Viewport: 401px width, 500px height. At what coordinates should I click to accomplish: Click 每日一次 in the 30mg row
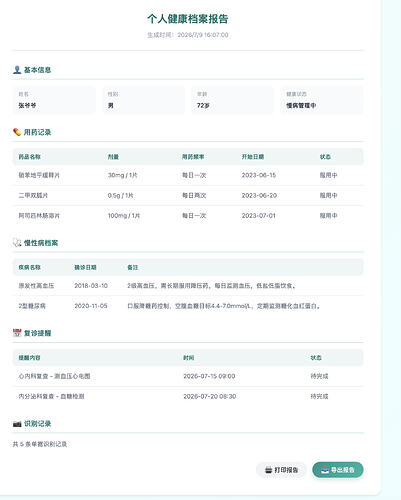(x=194, y=175)
